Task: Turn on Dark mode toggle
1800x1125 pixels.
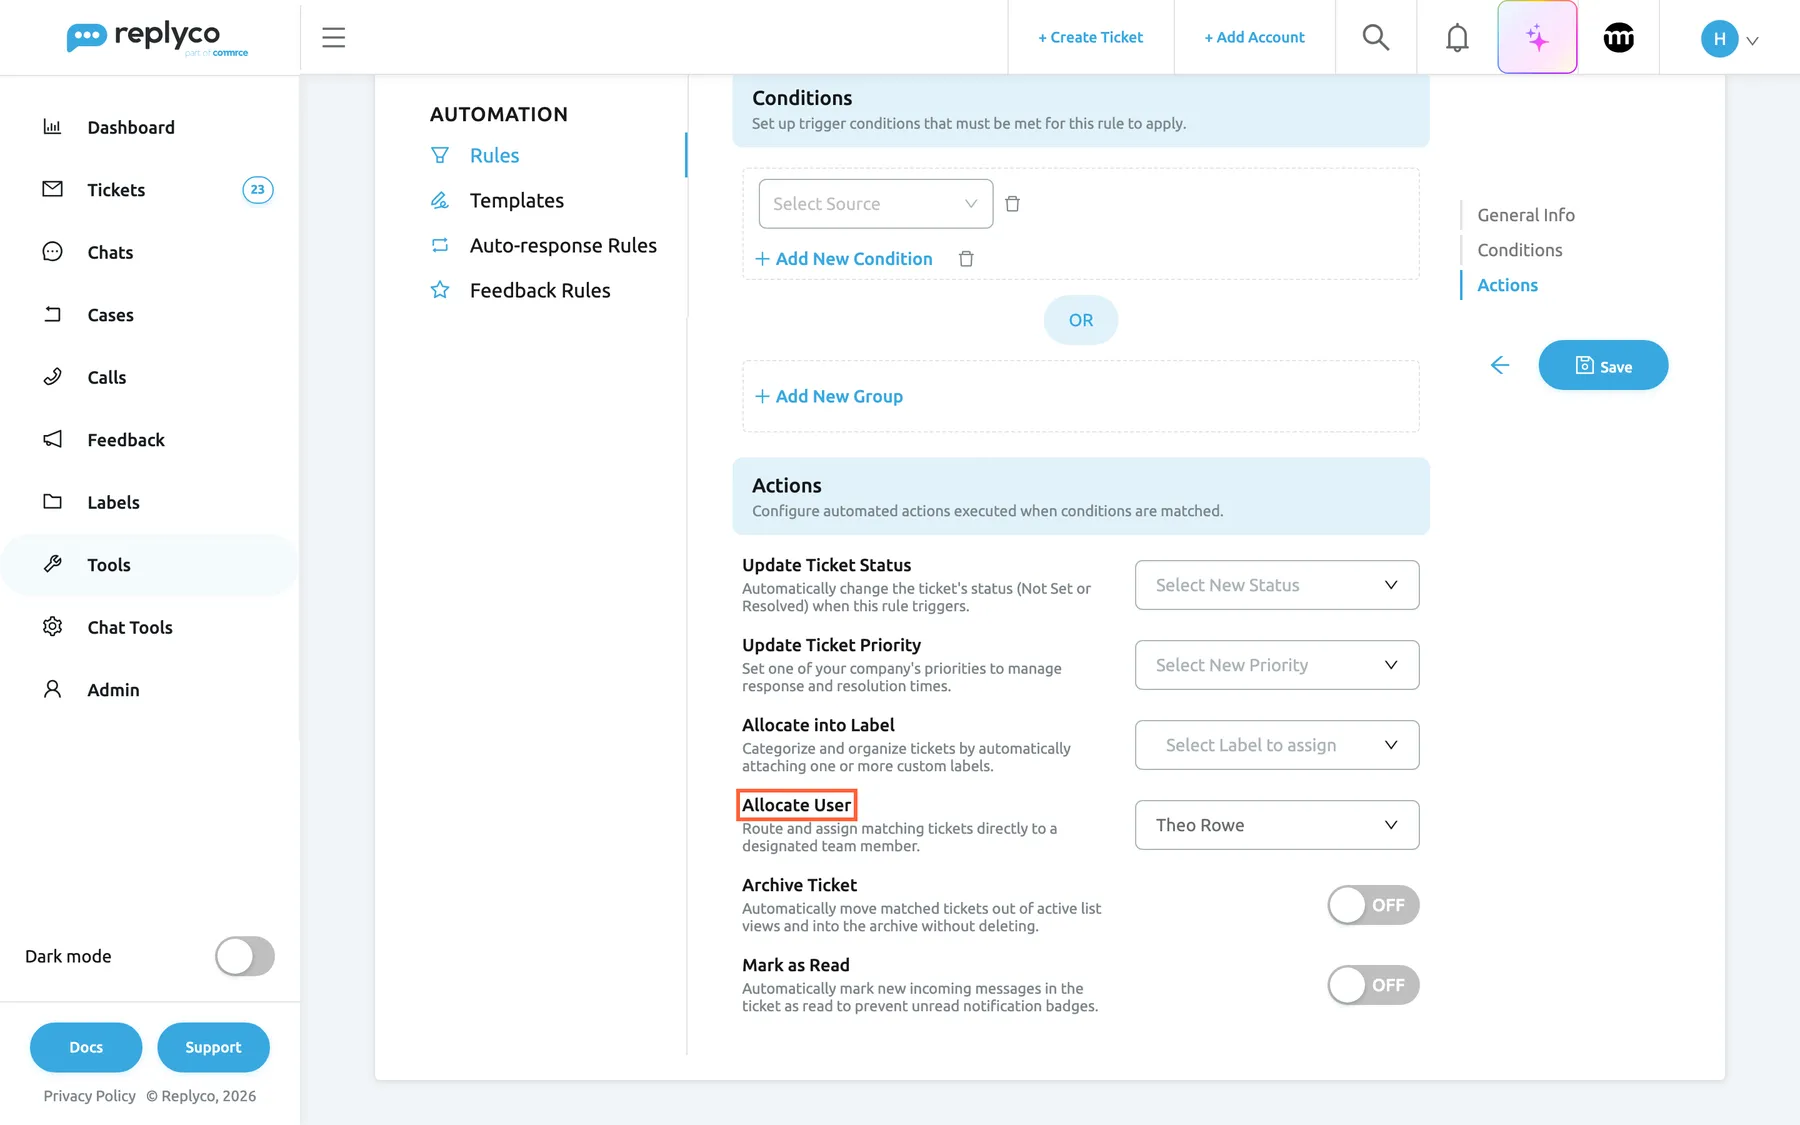Action: point(245,956)
